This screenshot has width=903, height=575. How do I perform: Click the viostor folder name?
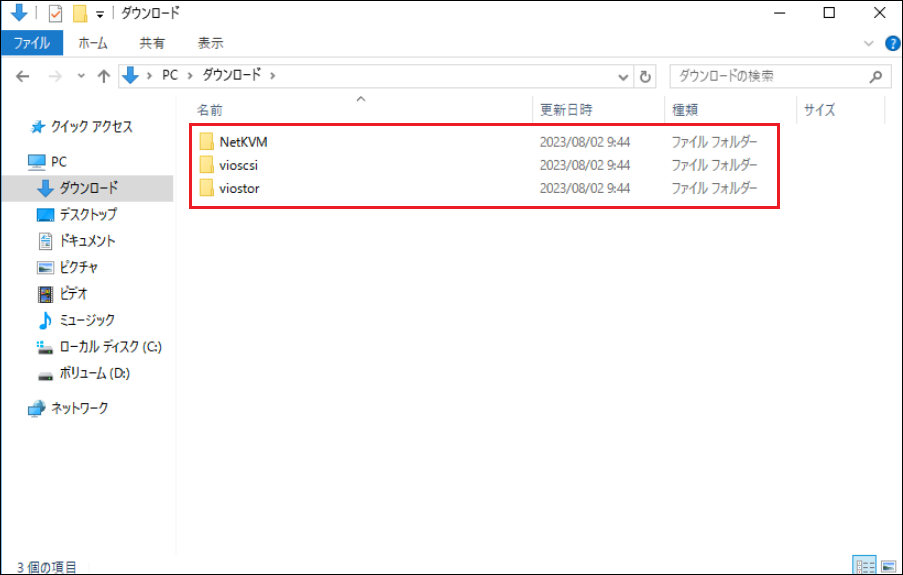pos(239,188)
